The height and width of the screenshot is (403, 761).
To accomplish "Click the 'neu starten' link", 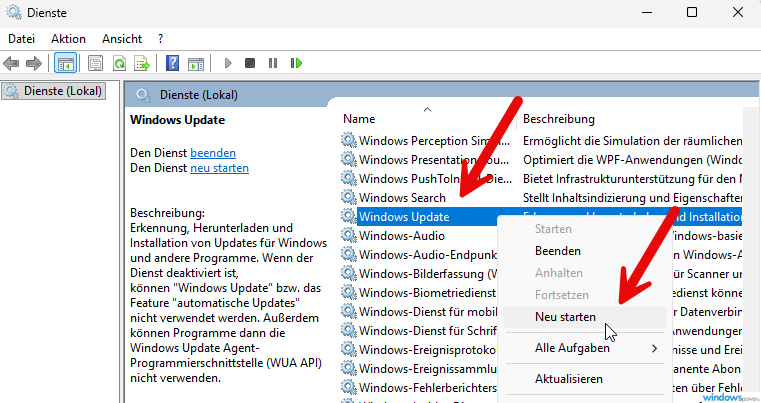I will click(x=219, y=168).
